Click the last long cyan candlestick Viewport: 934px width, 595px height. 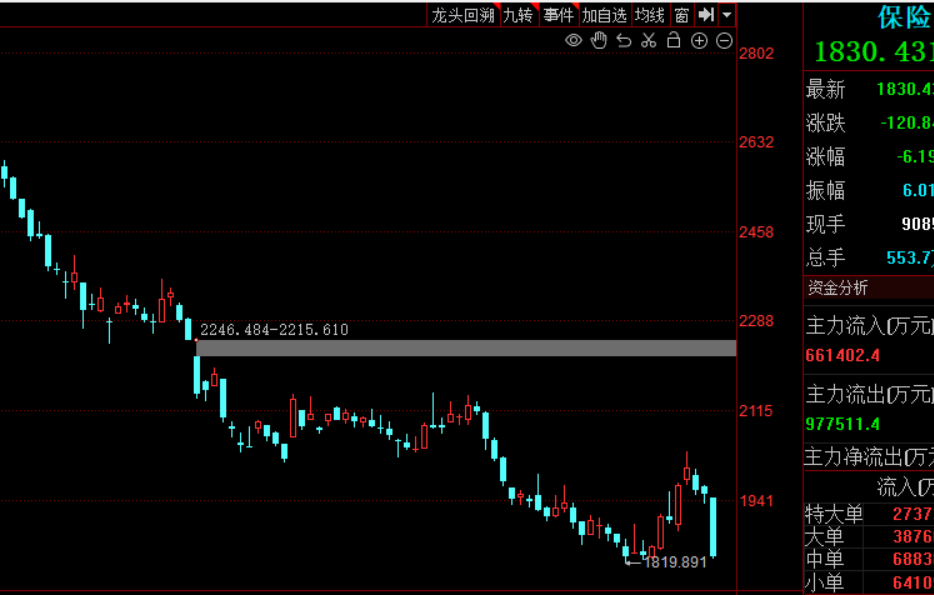point(713,527)
